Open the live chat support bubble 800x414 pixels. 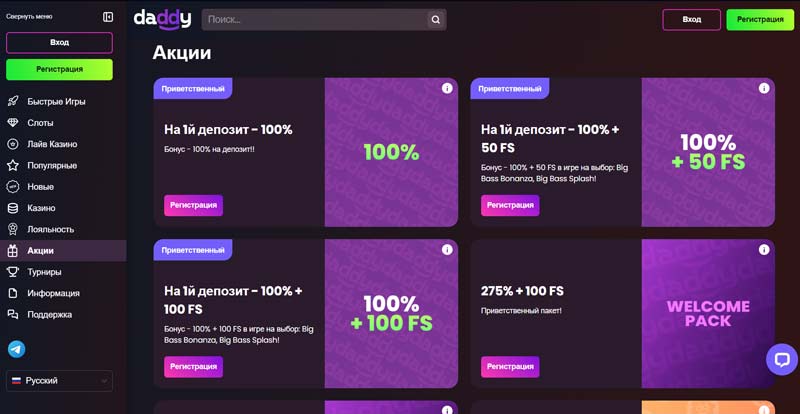click(782, 359)
